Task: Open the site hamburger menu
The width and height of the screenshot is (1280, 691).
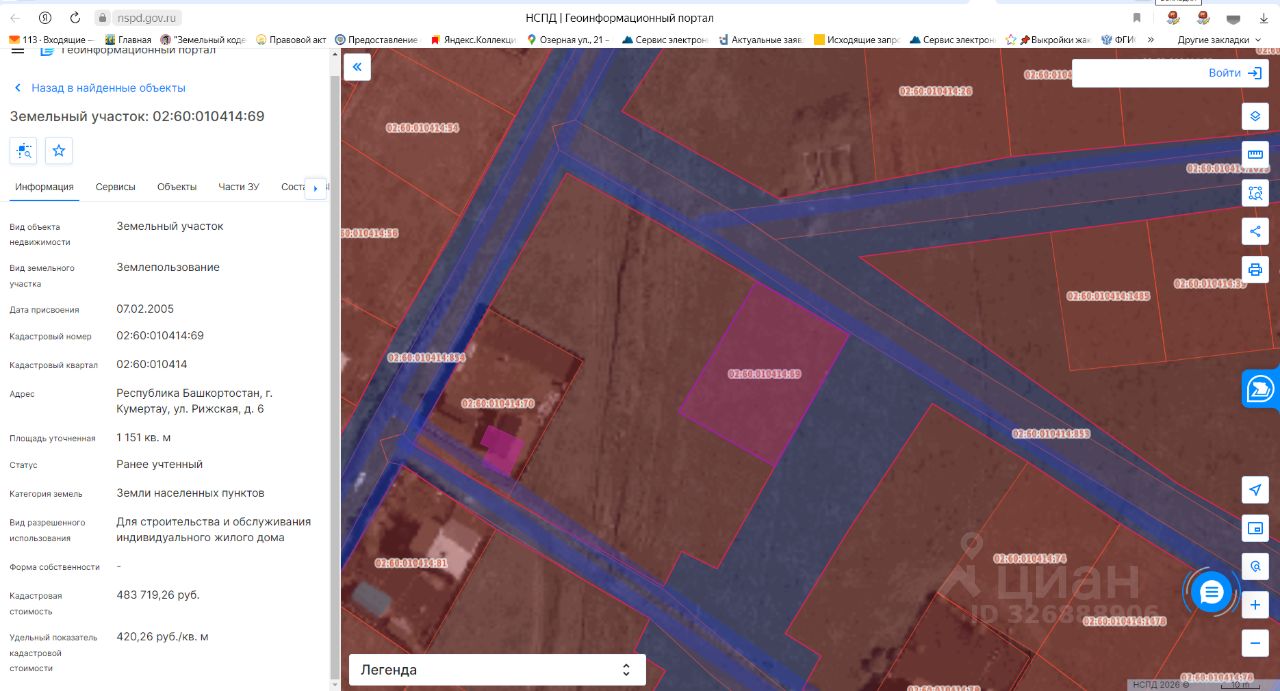Action: (17, 50)
